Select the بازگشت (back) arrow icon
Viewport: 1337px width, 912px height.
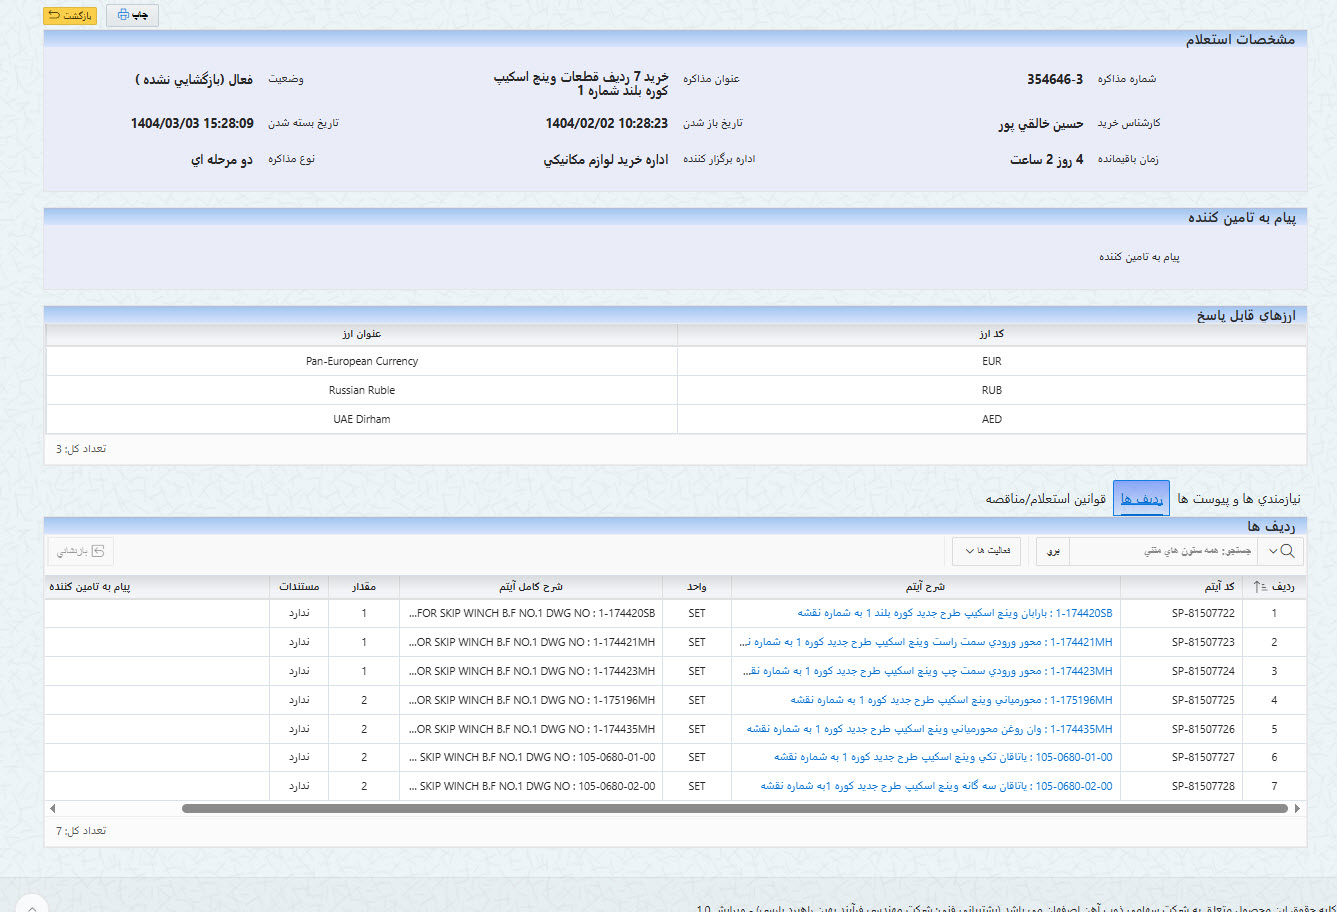(55, 15)
